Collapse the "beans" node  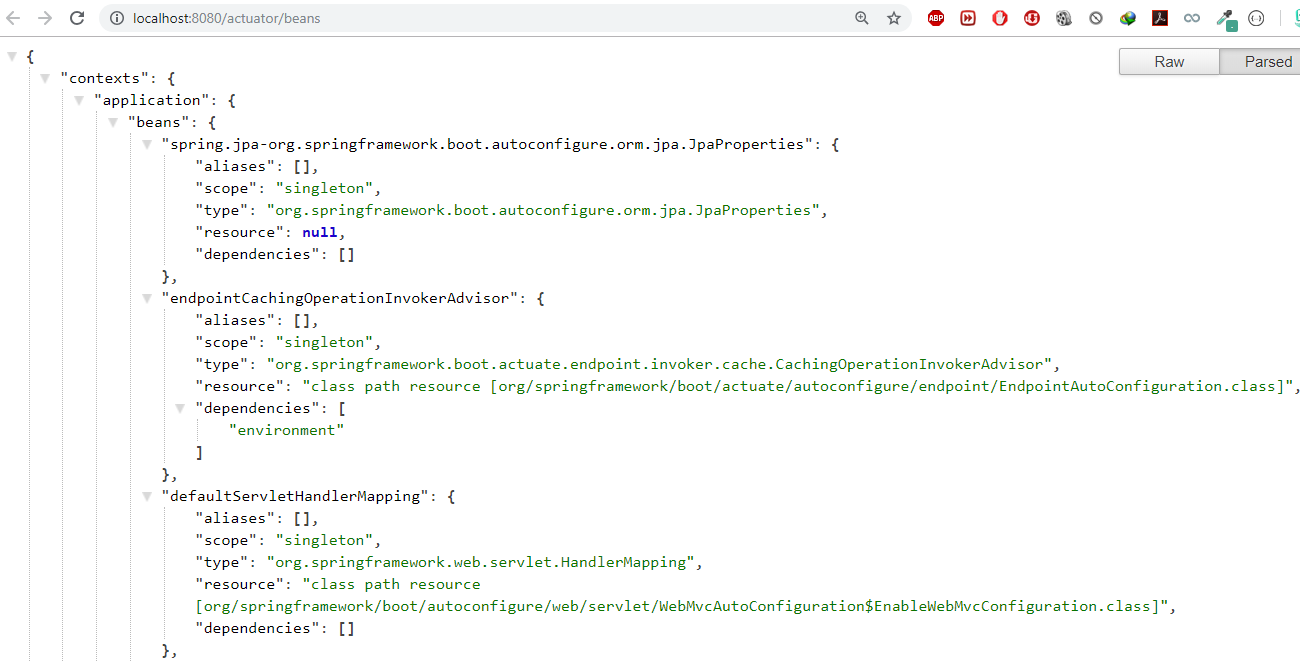(113, 122)
